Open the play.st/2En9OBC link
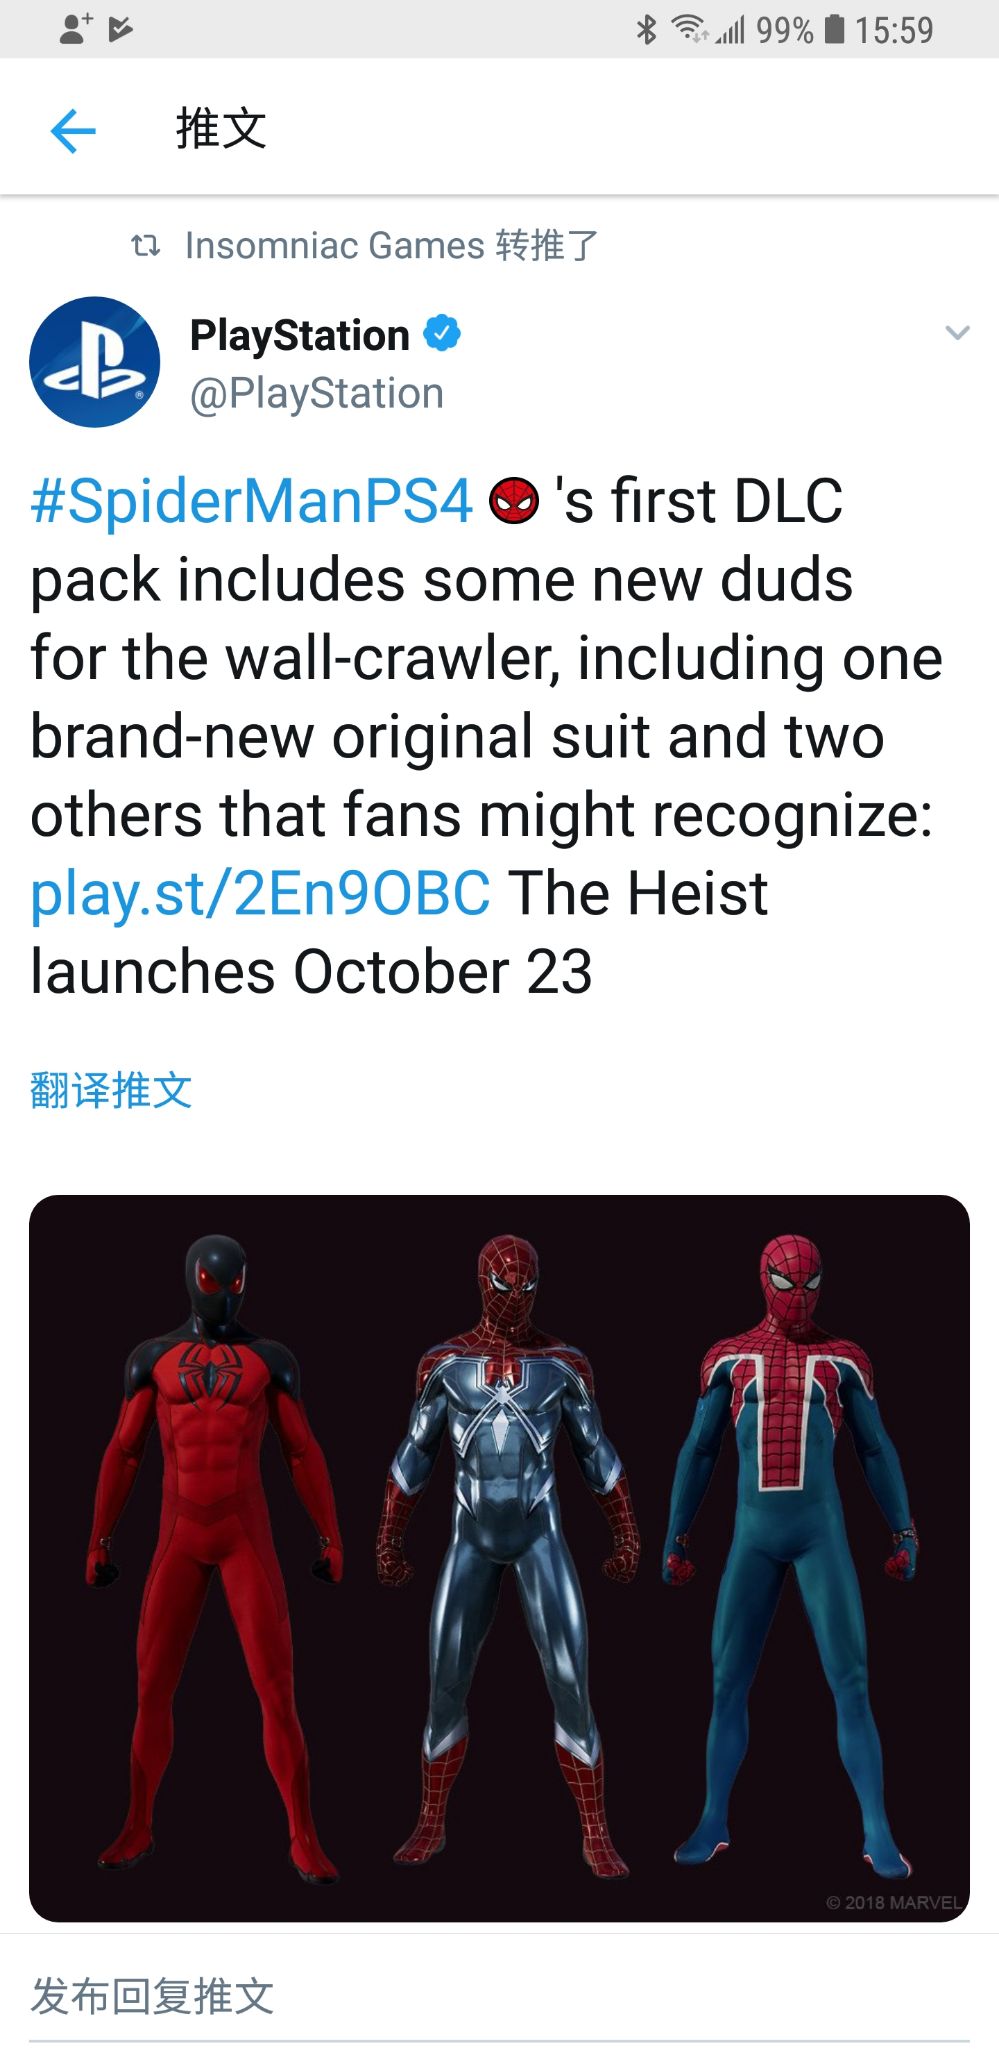999x2055 pixels. [x=260, y=893]
